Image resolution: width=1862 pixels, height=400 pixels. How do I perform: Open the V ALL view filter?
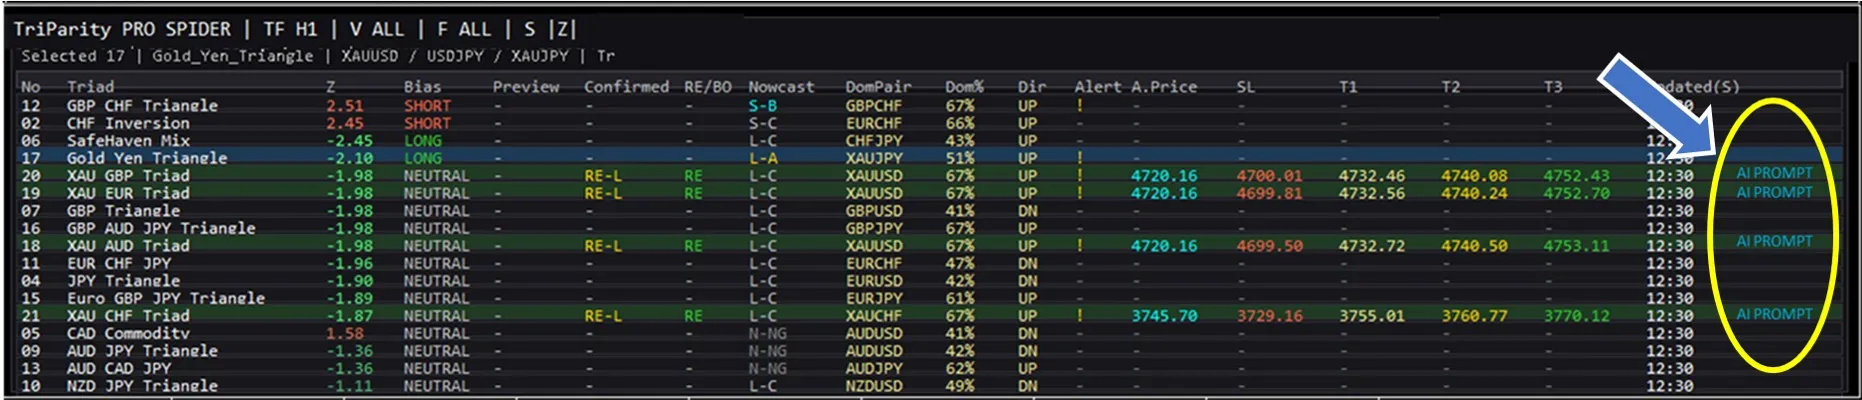376,29
